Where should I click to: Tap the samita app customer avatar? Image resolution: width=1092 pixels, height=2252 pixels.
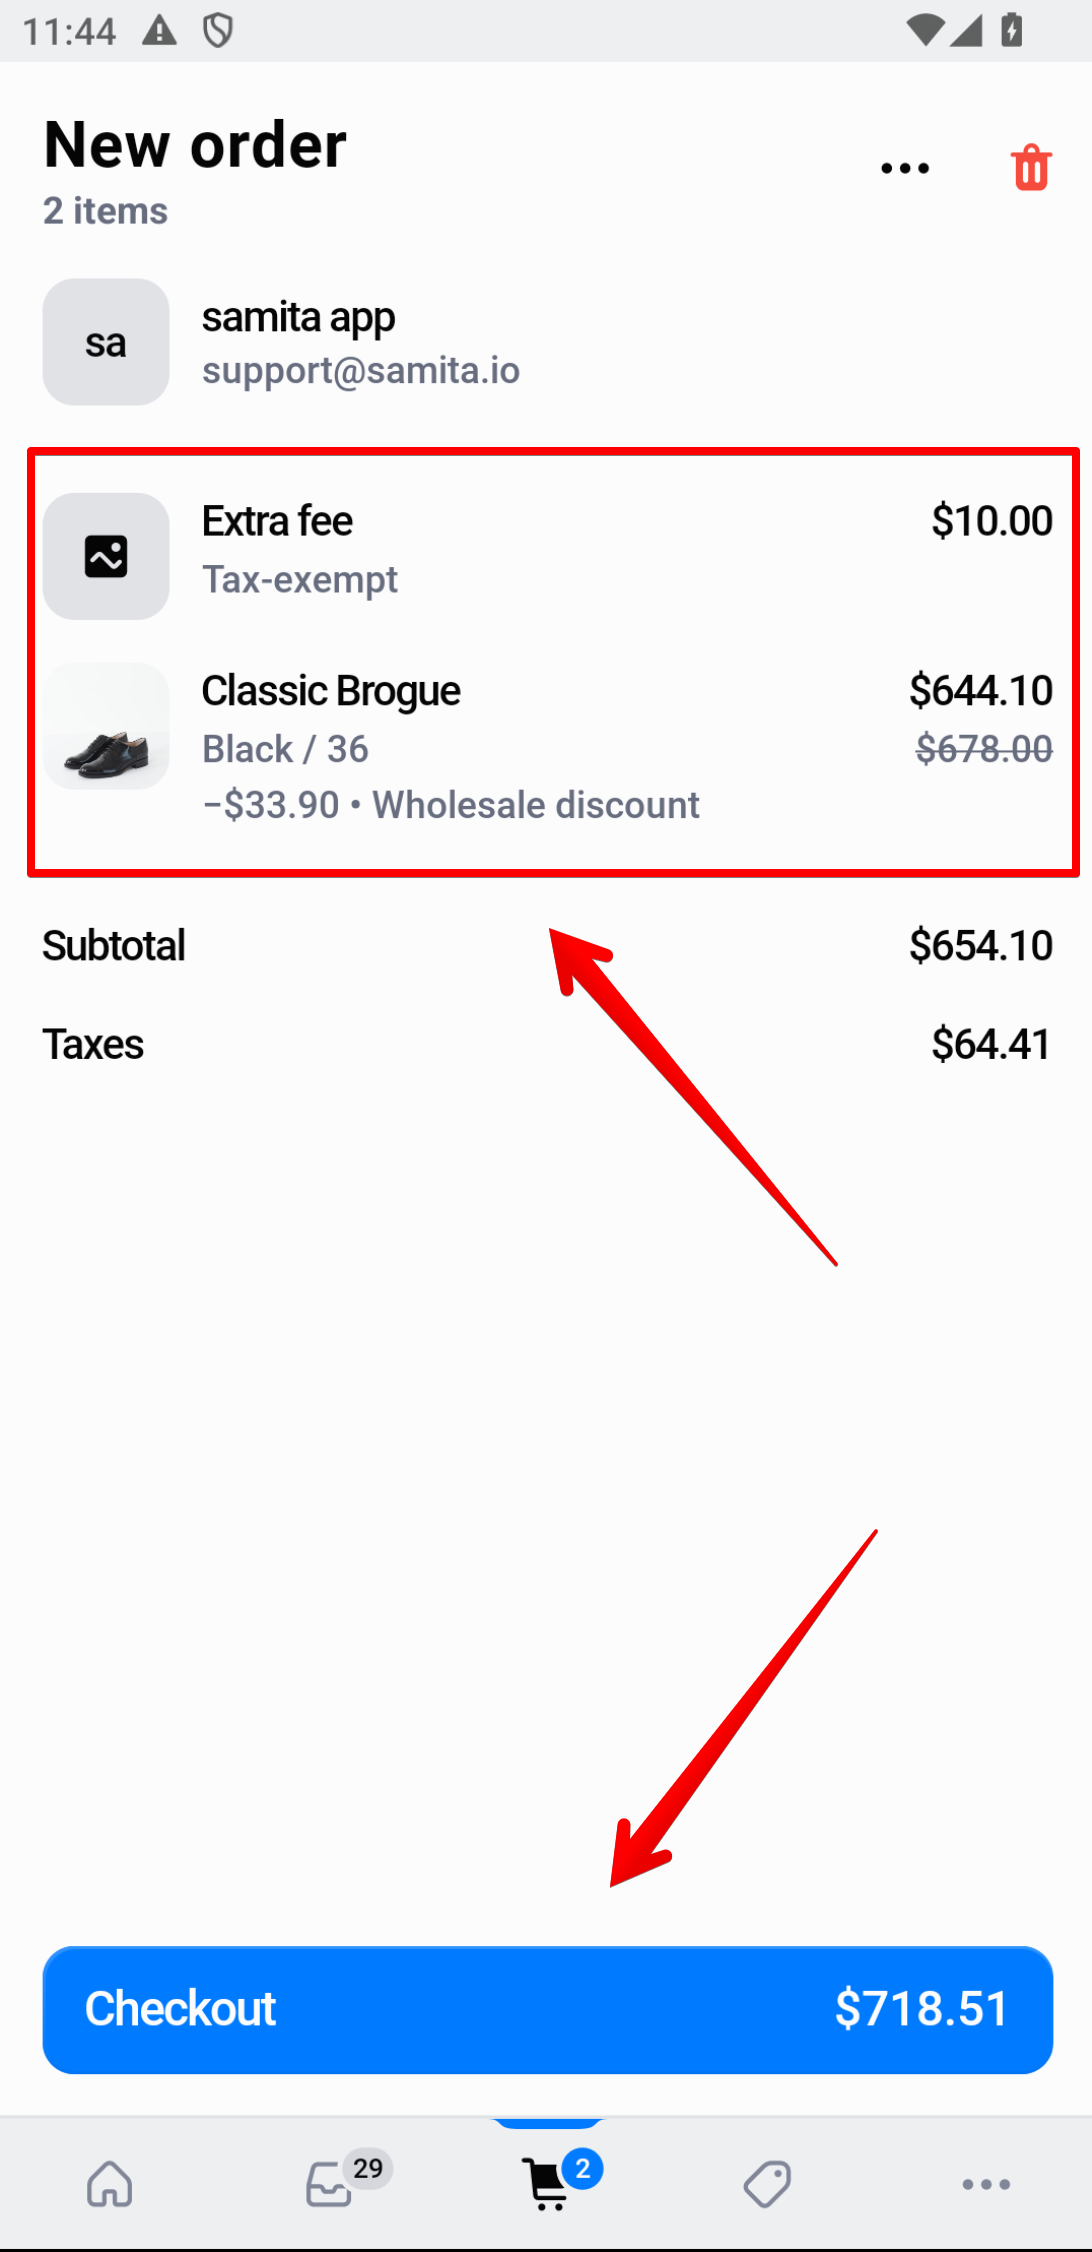click(x=106, y=342)
